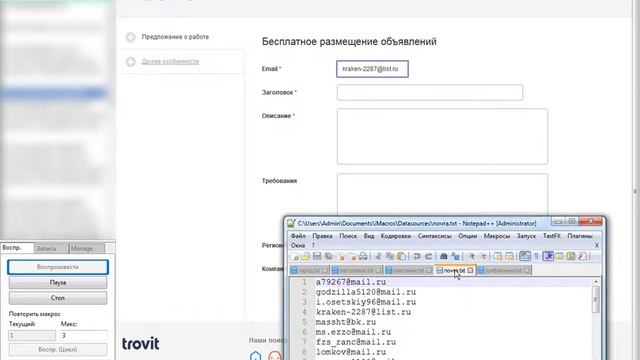This screenshot has height=360, width=640.
Task: Open the Файл menu in Notepad++
Action: tap(298, 236)
